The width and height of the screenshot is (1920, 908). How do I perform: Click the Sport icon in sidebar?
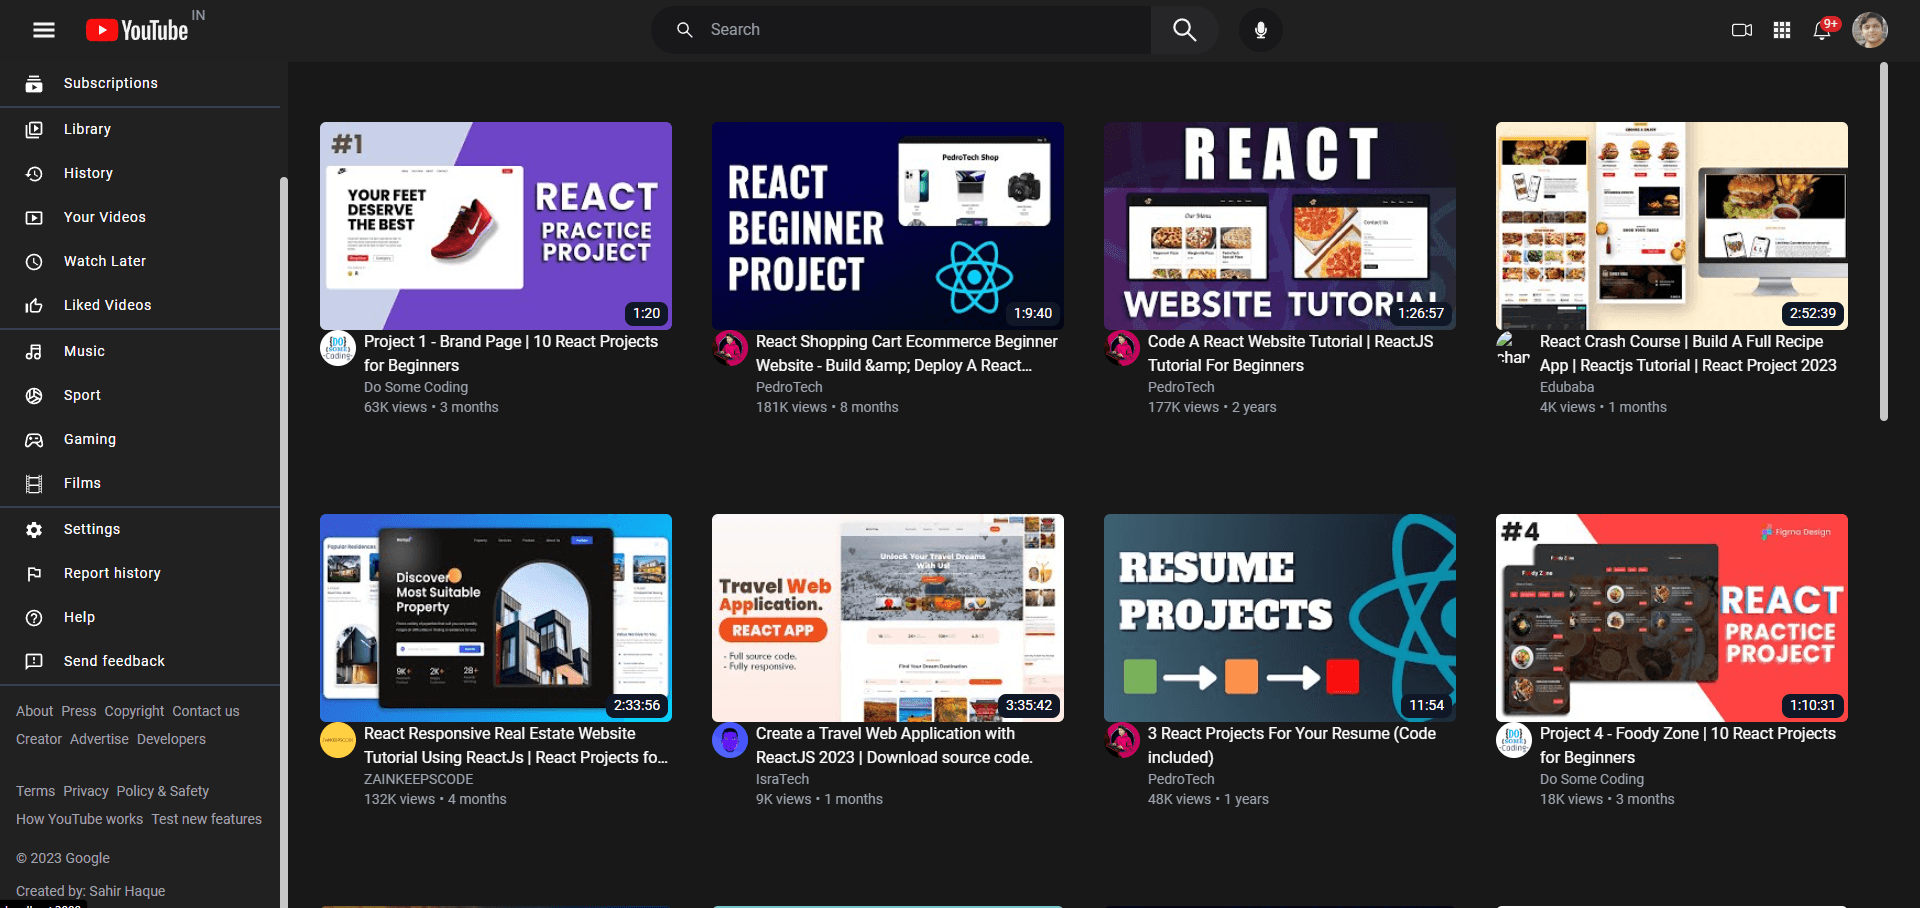34,395
